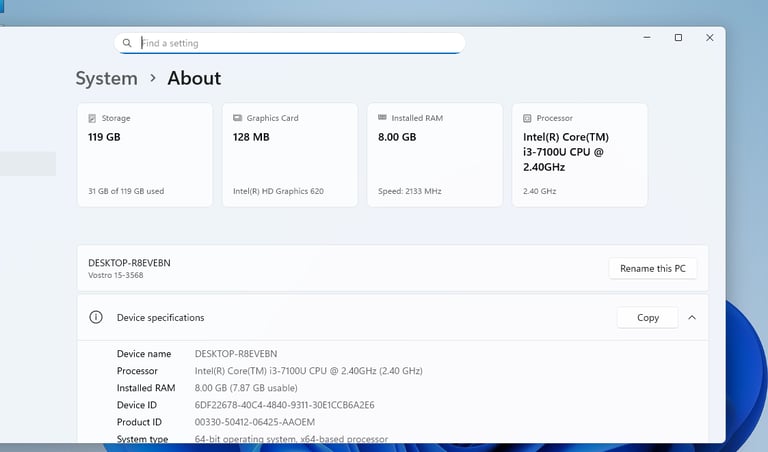This screenshot has height=452, width=768.
Task: Click the Processor card icon
Action: point(527,118)
